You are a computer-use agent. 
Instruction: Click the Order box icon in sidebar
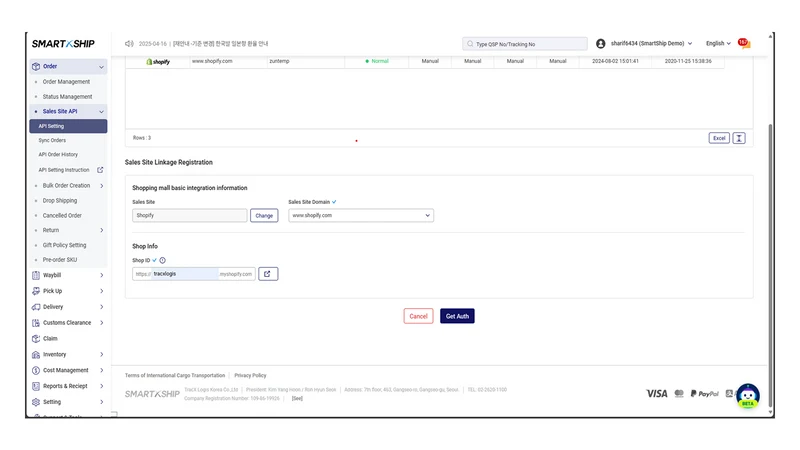point(36,66)
